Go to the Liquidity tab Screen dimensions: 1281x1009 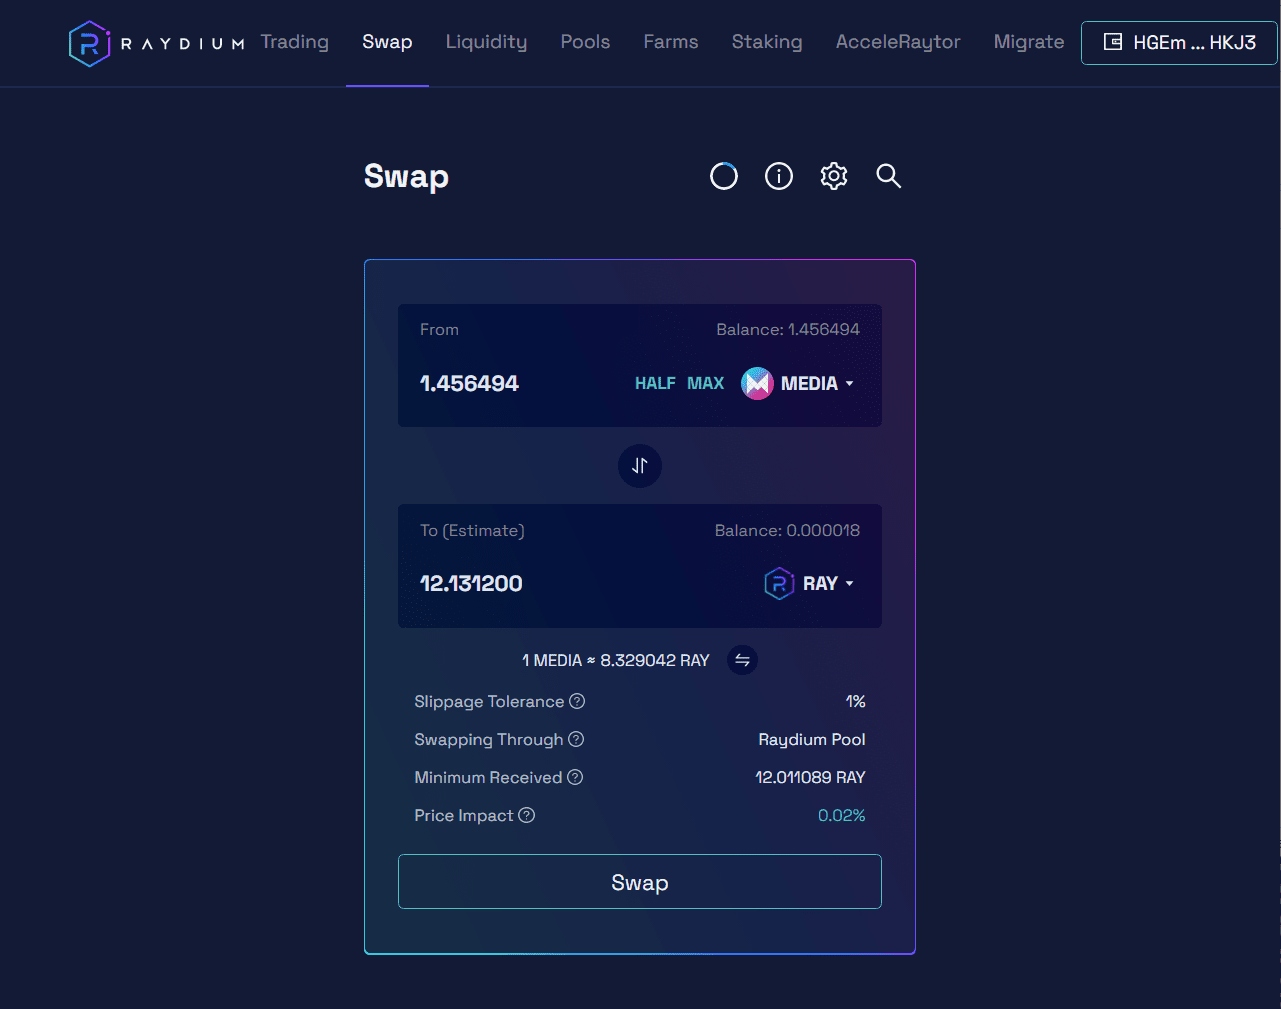pyautogui.click(x=486, y=42)
